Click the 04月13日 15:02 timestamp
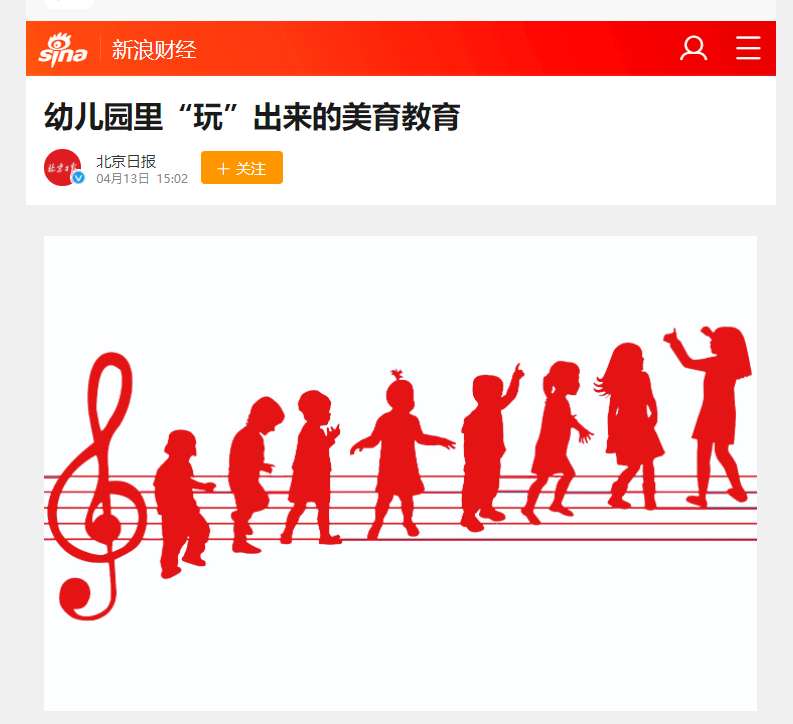This screenshot has height=724, width=793. (x=142, y=178)
